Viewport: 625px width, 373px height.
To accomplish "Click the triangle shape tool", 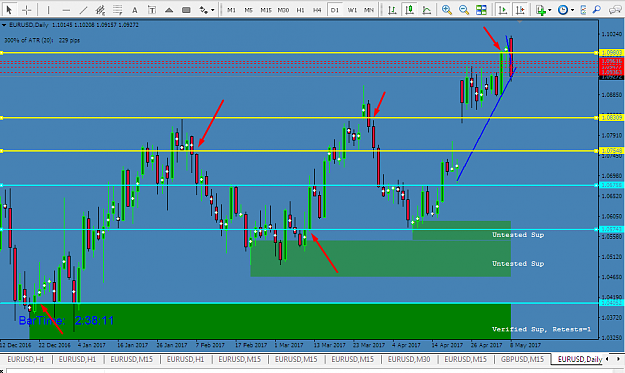I will [x=169, y=10].
